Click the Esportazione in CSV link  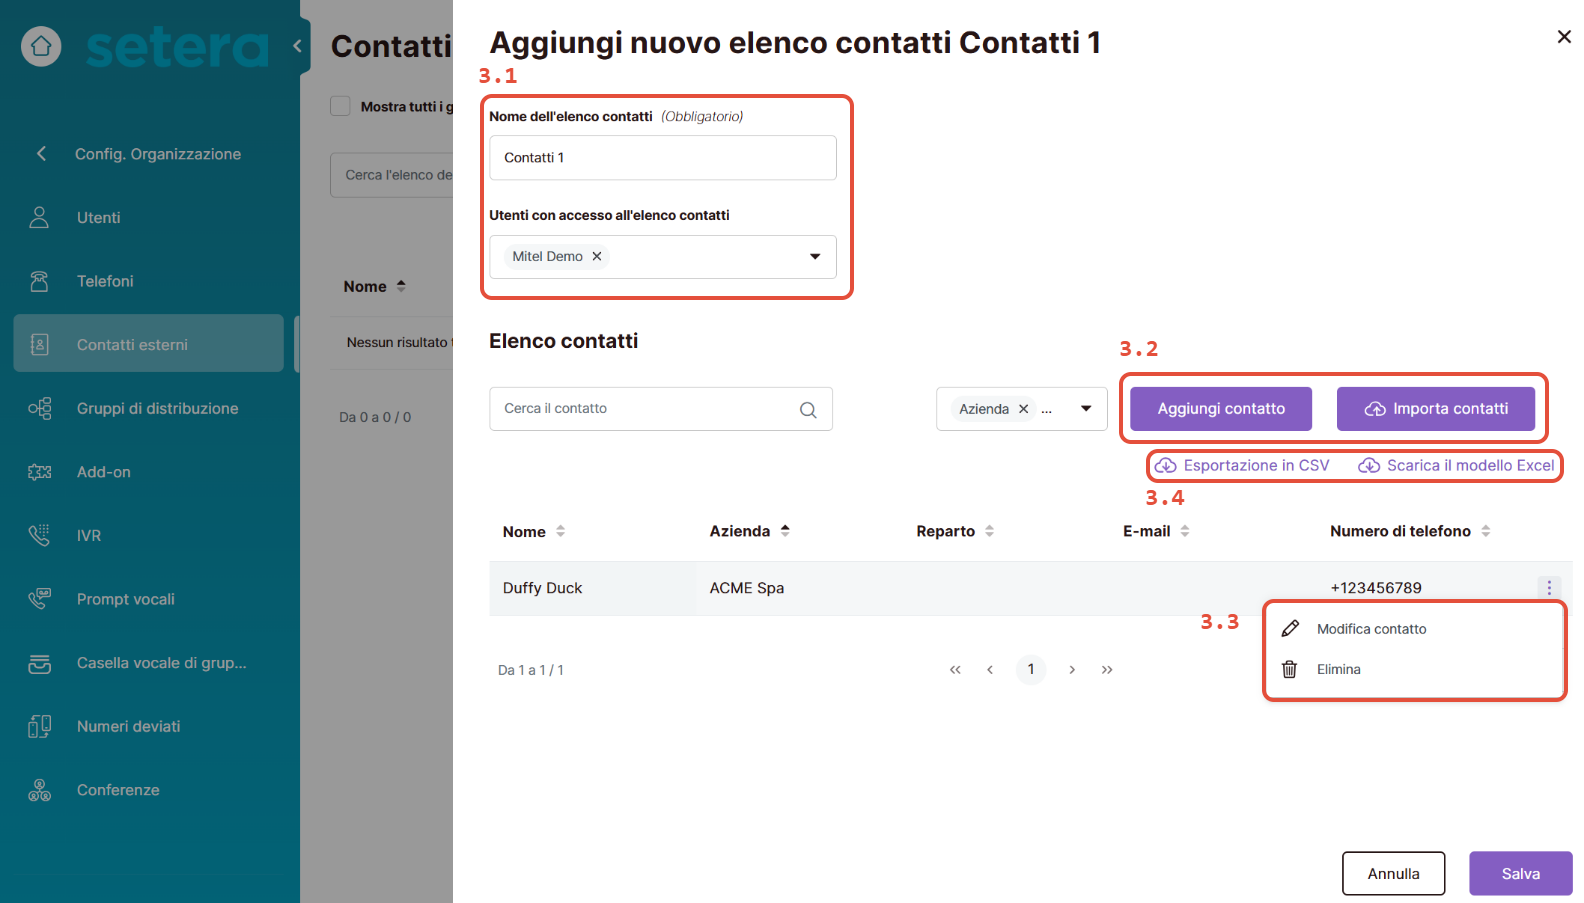(1243, 466)
